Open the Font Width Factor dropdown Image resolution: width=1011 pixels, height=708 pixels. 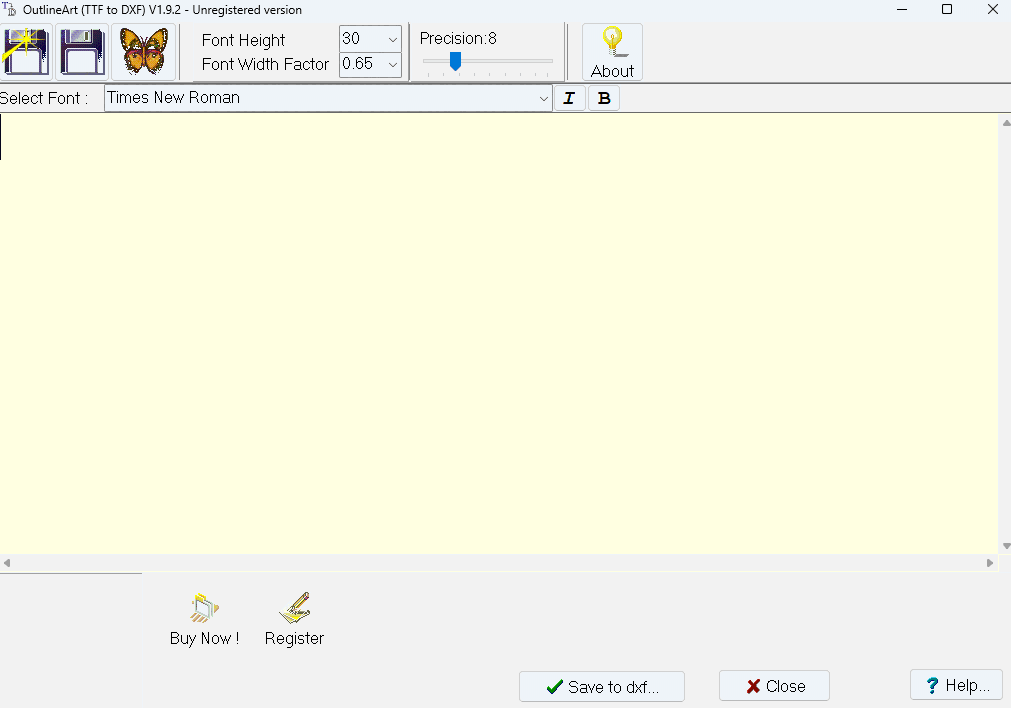(x=391, y=64)
